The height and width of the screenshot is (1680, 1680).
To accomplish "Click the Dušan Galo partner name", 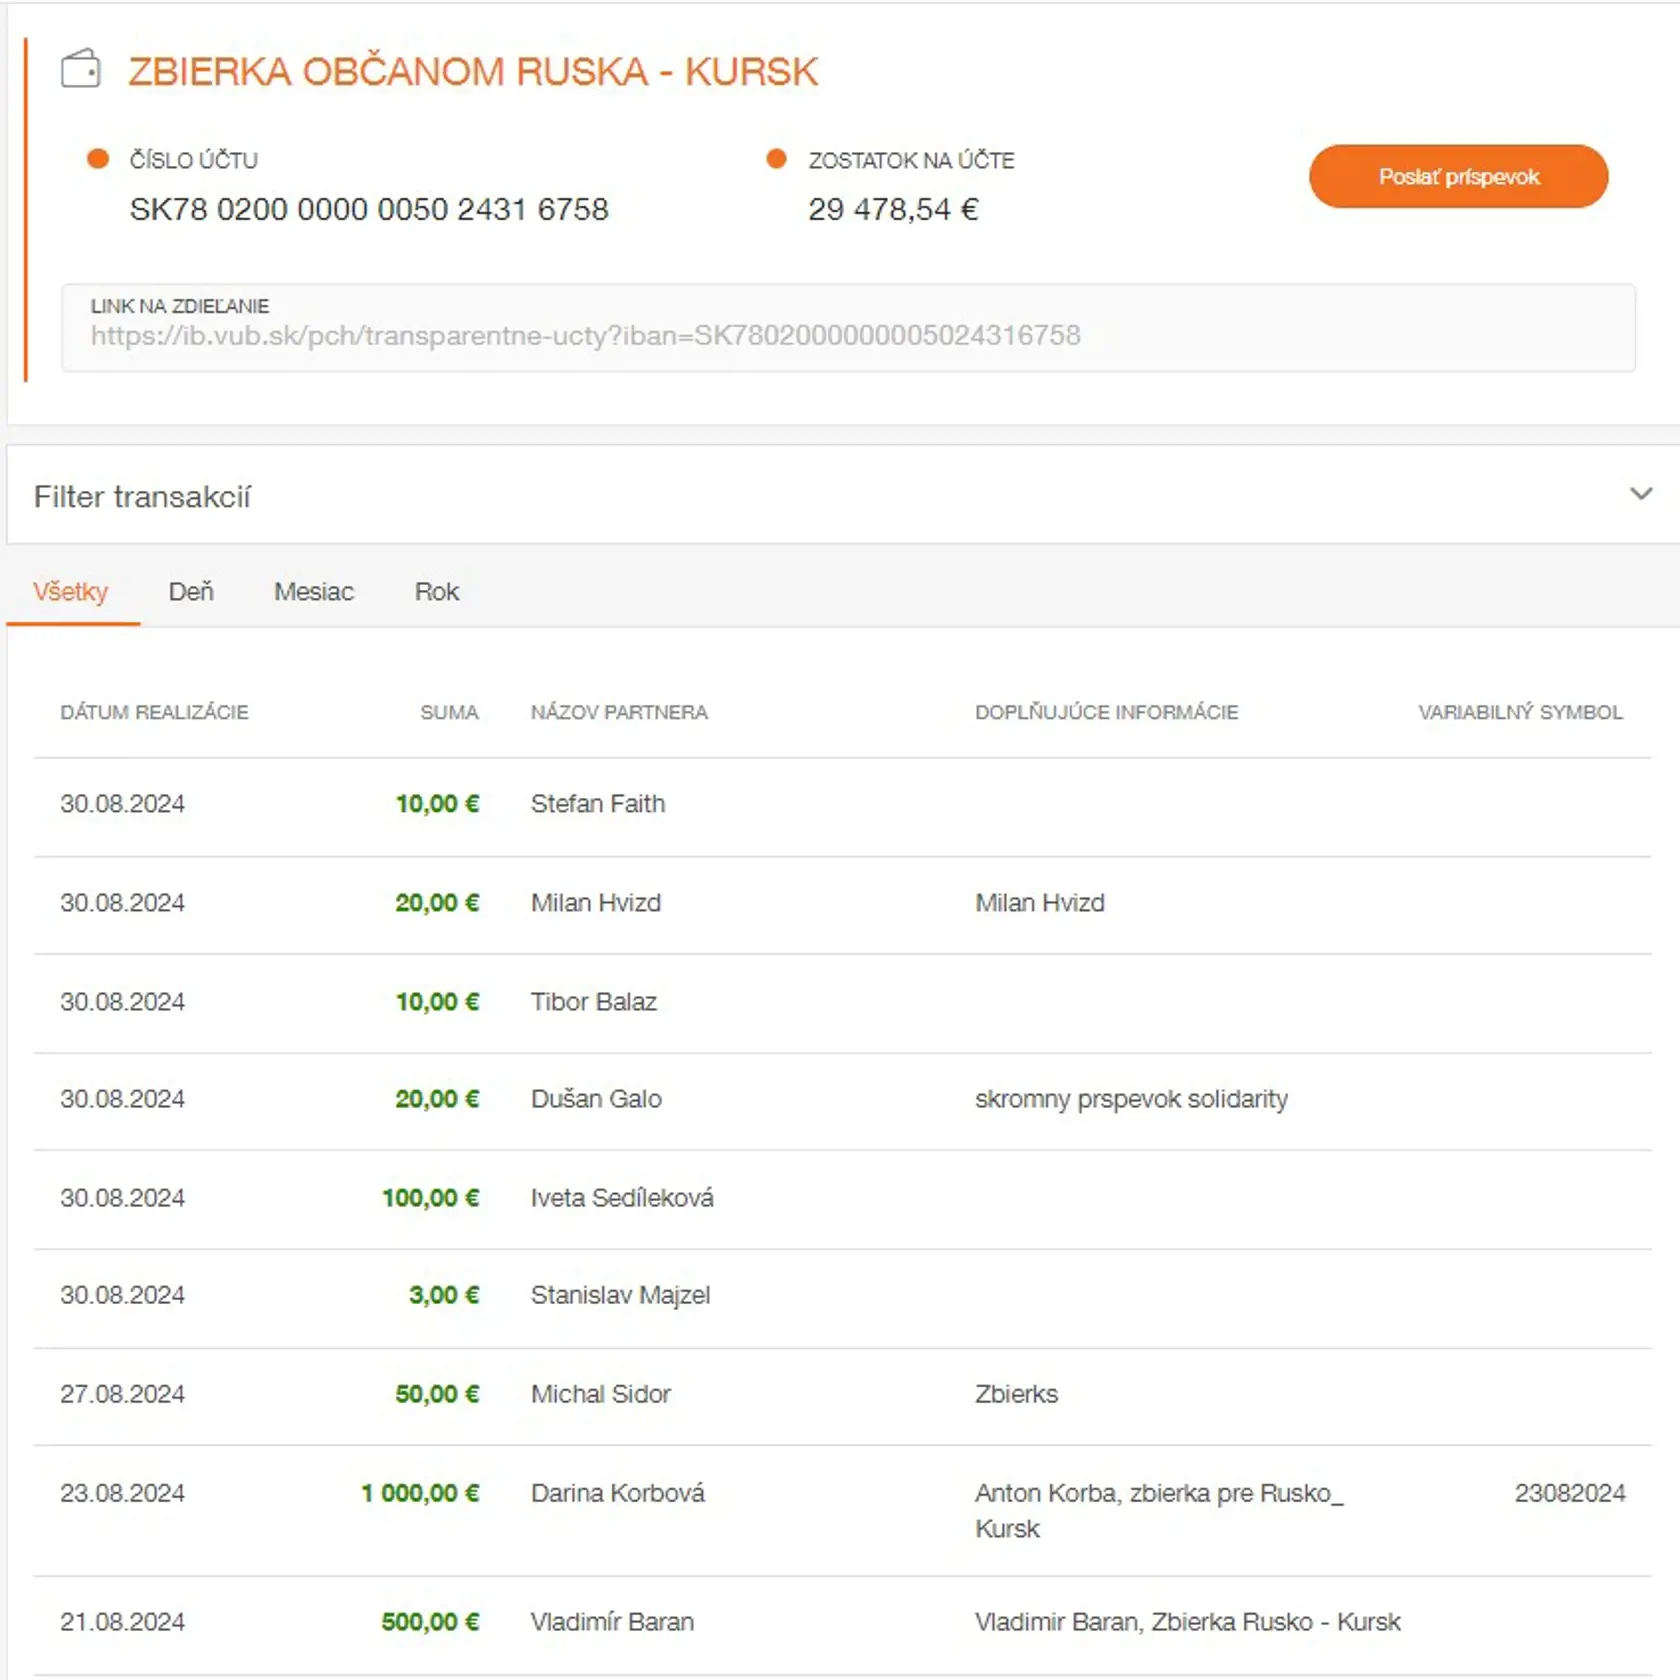I will point(596,1099).
